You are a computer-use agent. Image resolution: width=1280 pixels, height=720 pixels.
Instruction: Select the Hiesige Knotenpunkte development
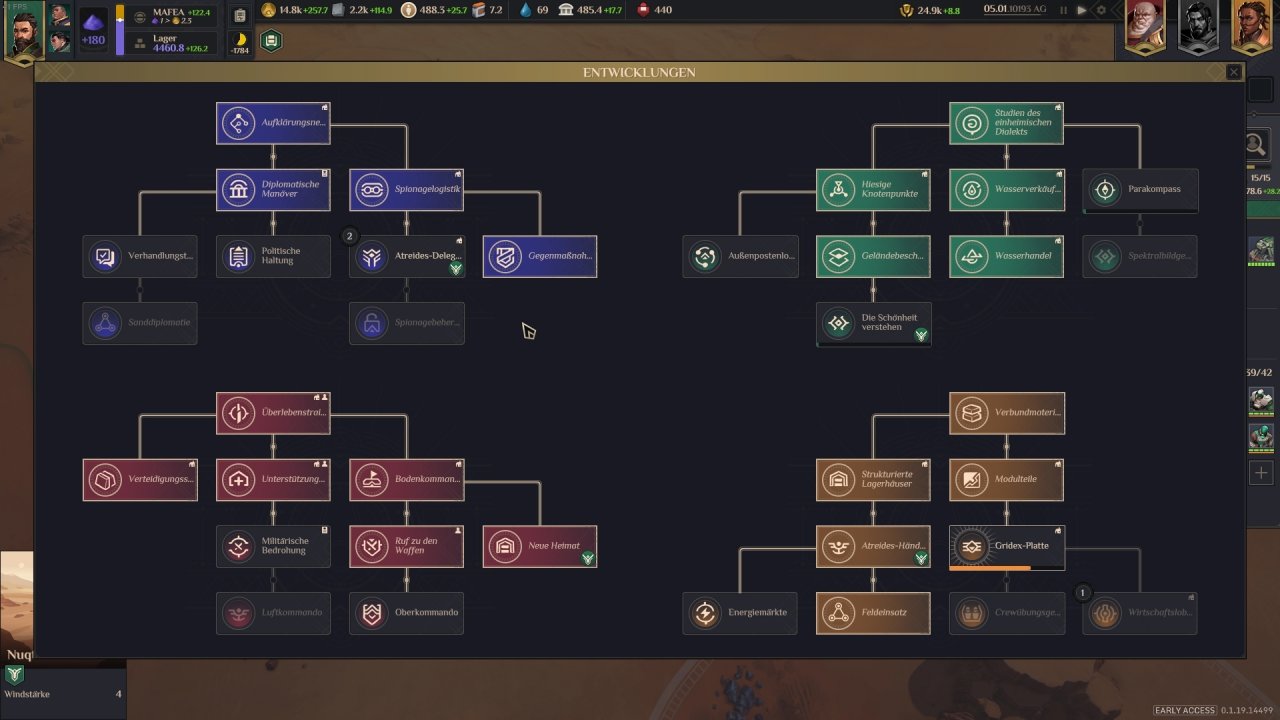coord(873,190)
